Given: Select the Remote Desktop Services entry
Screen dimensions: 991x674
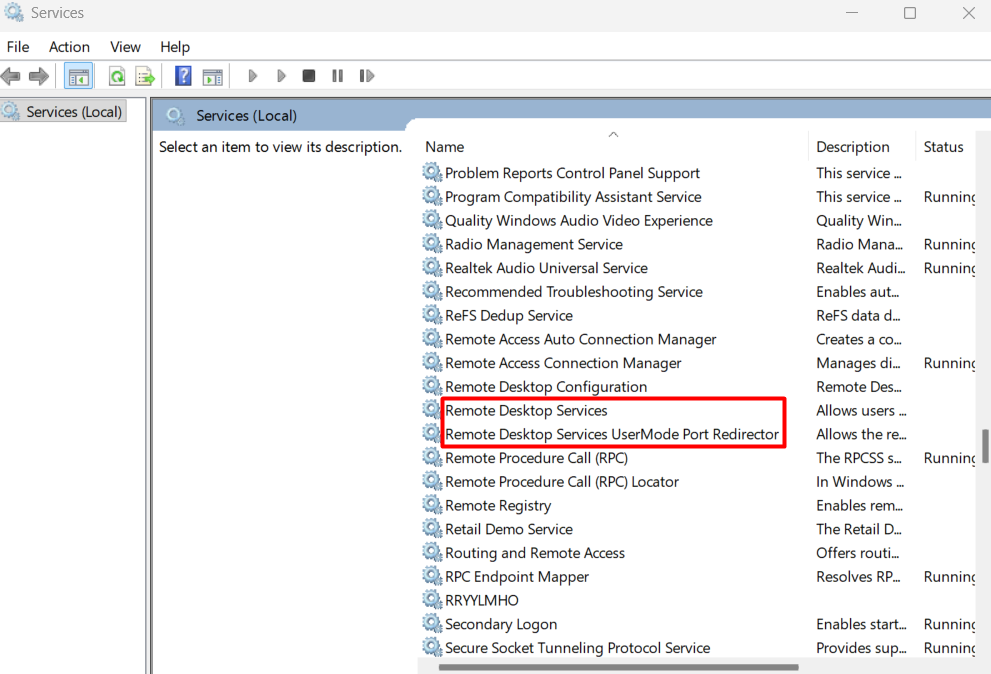Looking at the screenshot, I should tap(527, 410).
